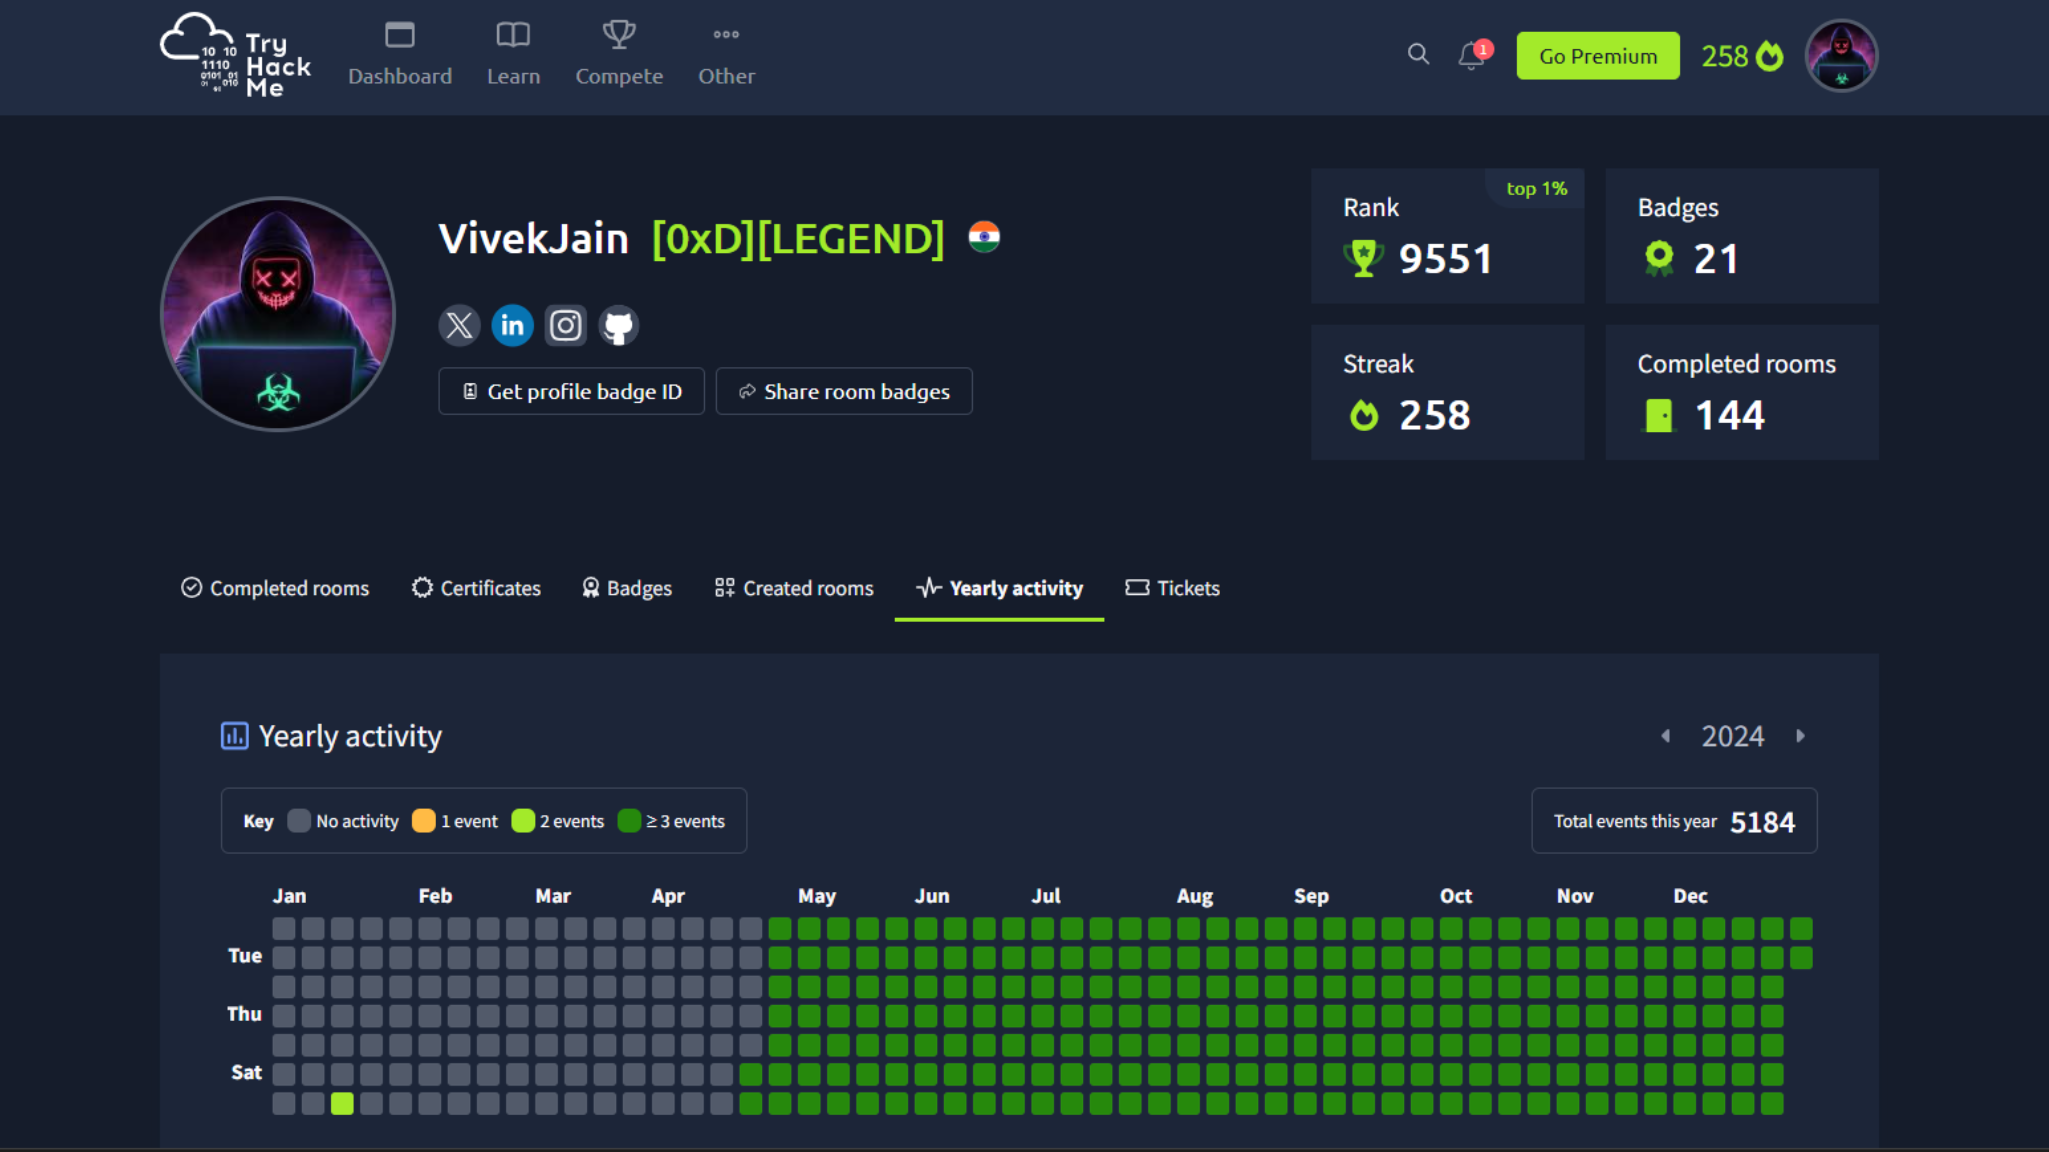Click the Rank value 9551
The image size is (2049, 1152).
click(x=1445, y=259)
